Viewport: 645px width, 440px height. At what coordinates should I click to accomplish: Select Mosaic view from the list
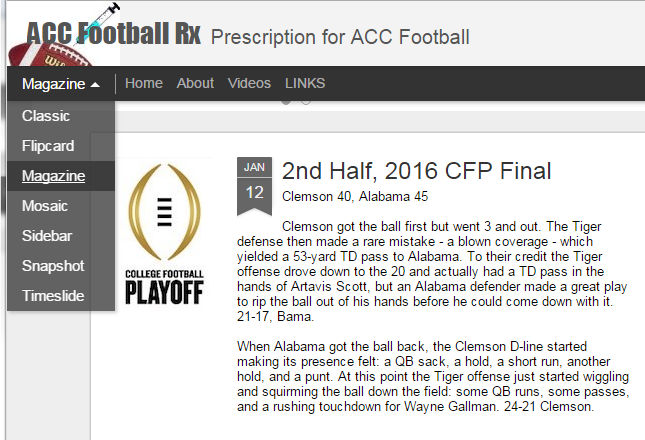[45, 206]
